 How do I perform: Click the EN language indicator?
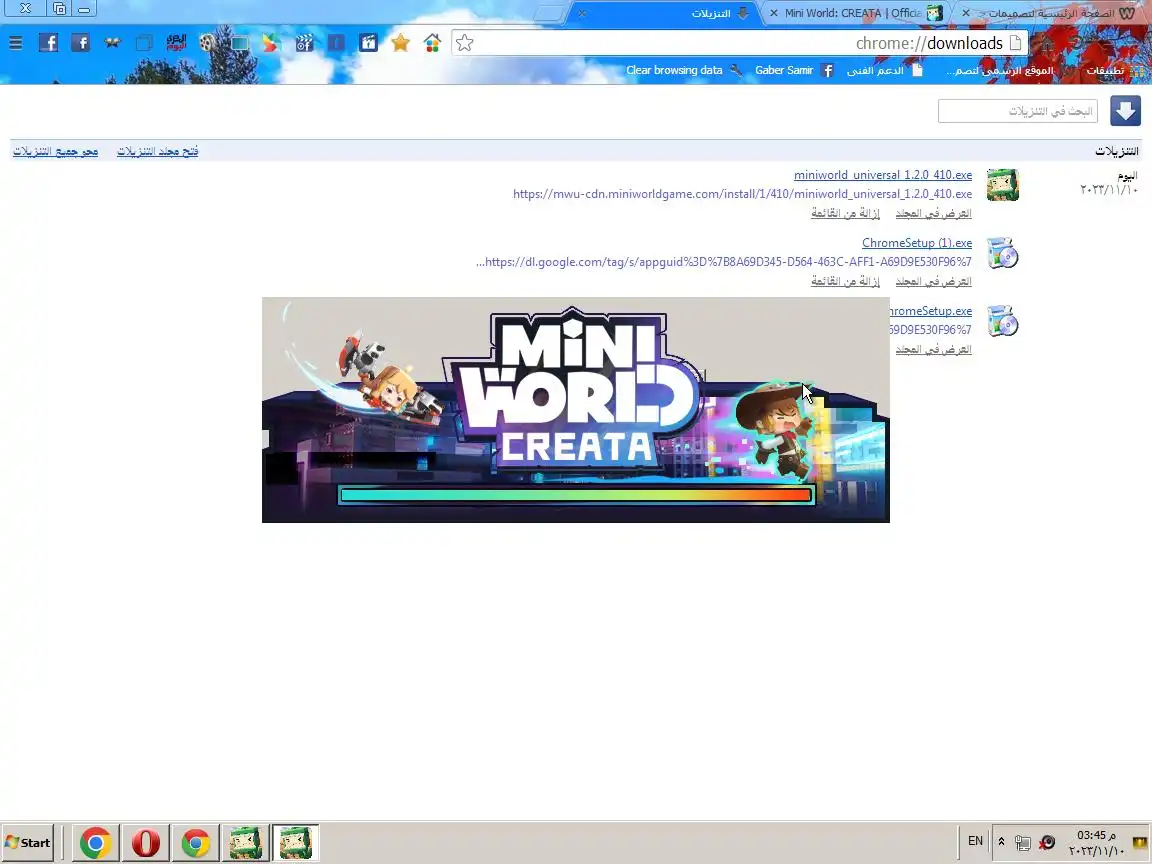coord(975,841)
